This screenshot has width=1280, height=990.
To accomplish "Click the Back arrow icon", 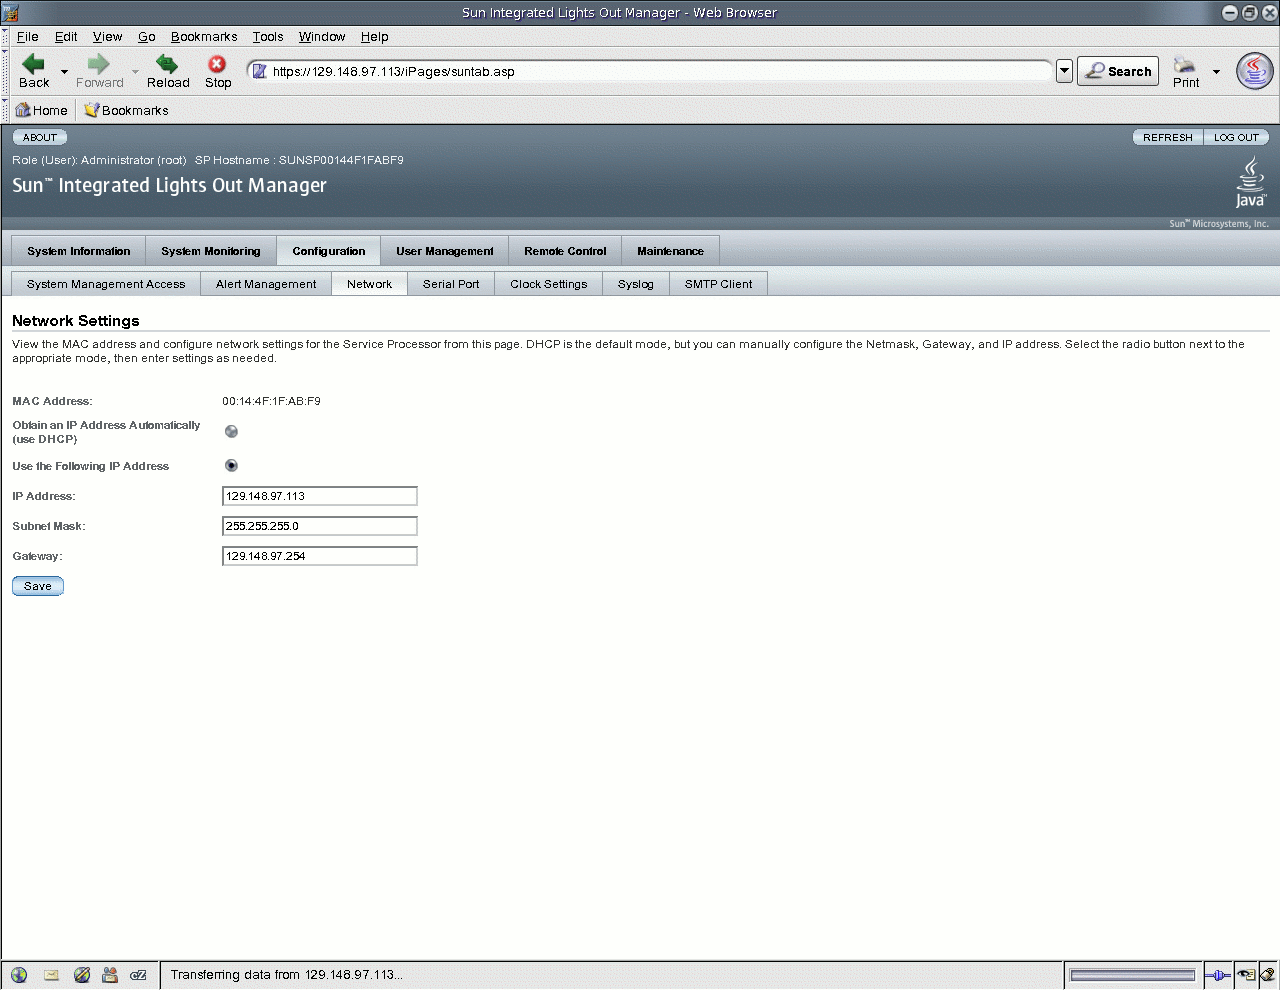I will pyautogui.click(x=34, y=64).
